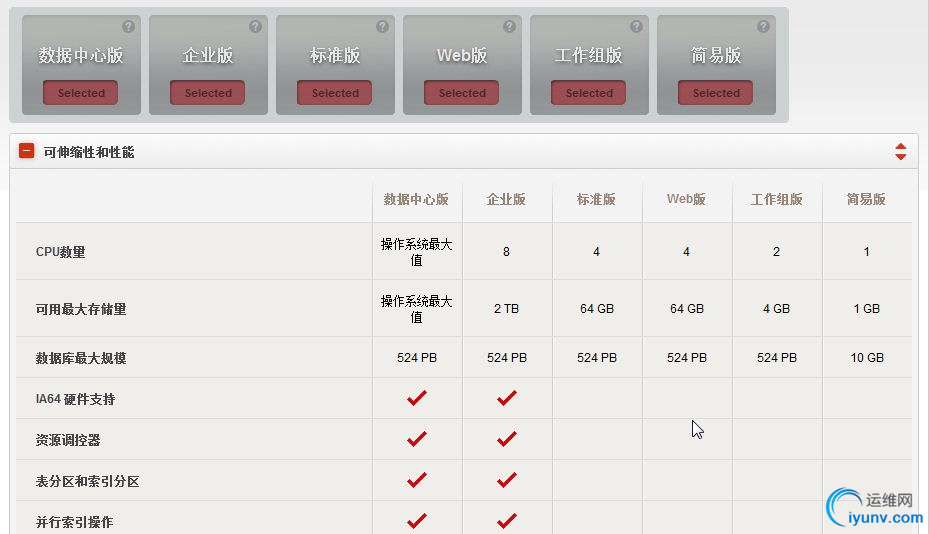929x534 pixels.
Task: Click IA64 硬件支持 checkmark for 企业版
Action: point(507,398)
